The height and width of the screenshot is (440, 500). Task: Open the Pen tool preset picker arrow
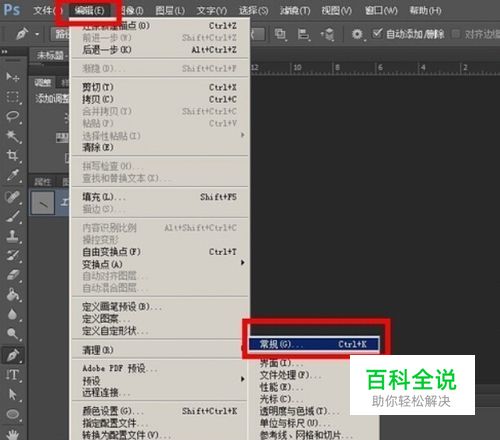pos(37,34)
